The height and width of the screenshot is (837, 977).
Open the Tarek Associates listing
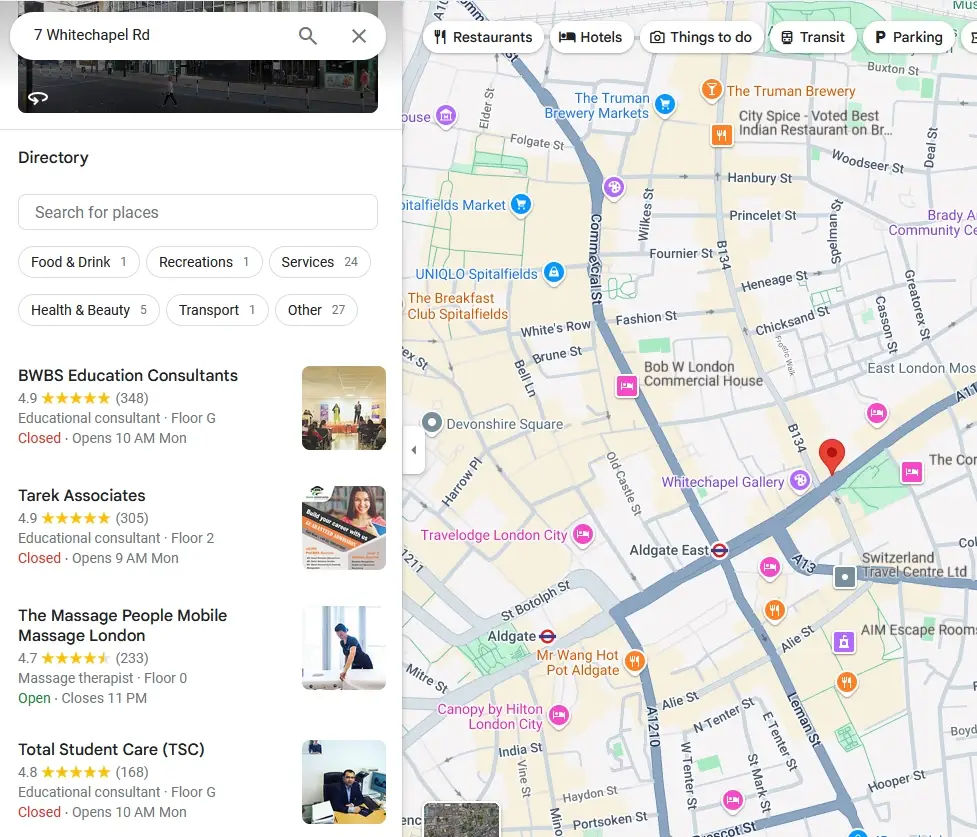click(x=82, y=496)
